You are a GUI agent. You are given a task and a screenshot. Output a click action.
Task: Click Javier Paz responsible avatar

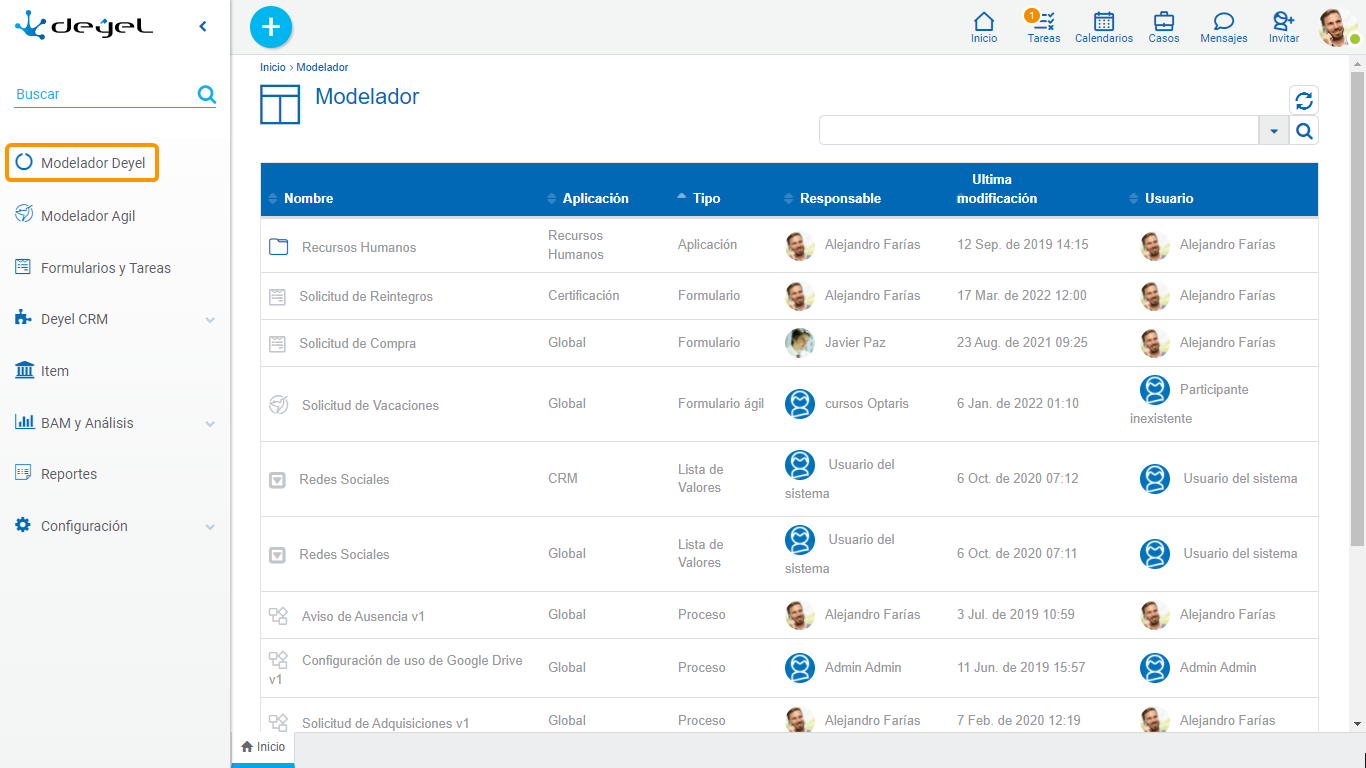tap(800, 343)
